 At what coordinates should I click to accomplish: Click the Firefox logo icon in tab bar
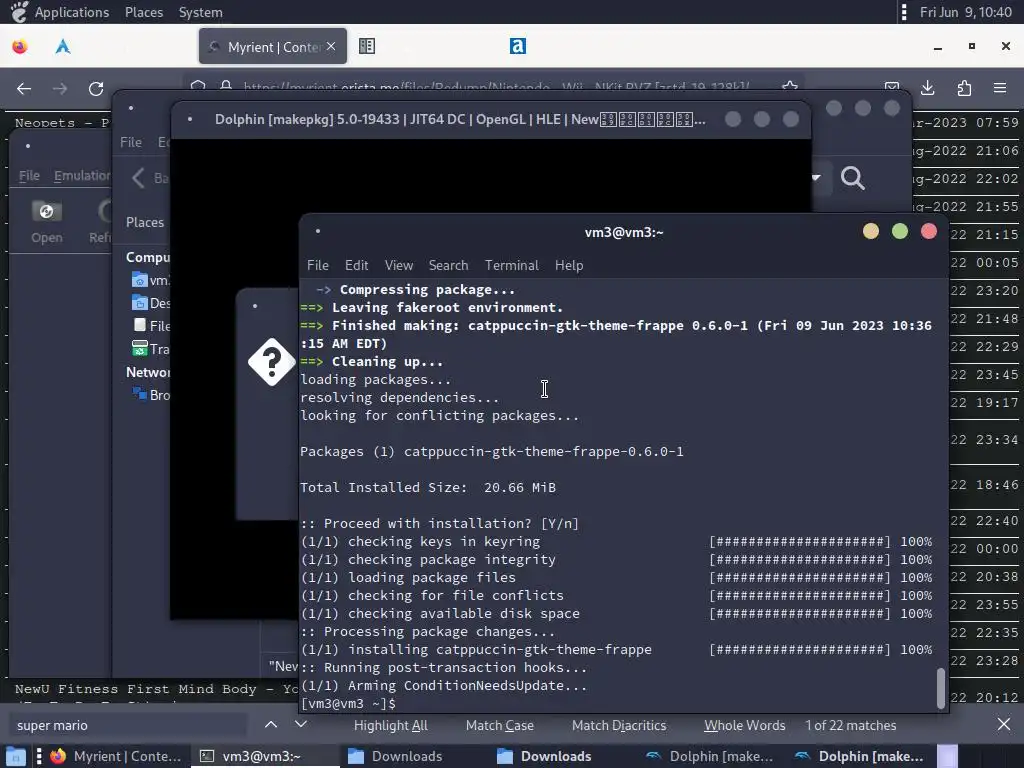20,46
